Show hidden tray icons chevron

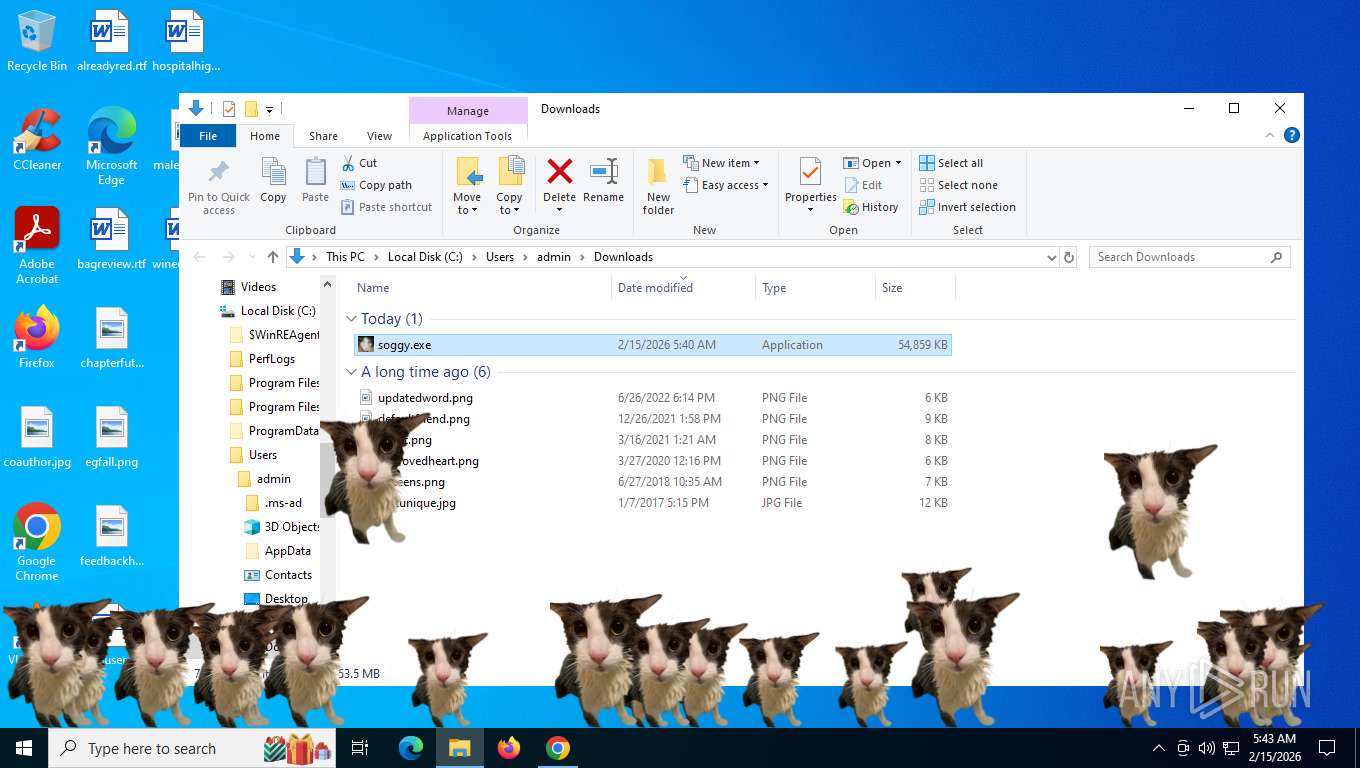tap(1159, 748)
